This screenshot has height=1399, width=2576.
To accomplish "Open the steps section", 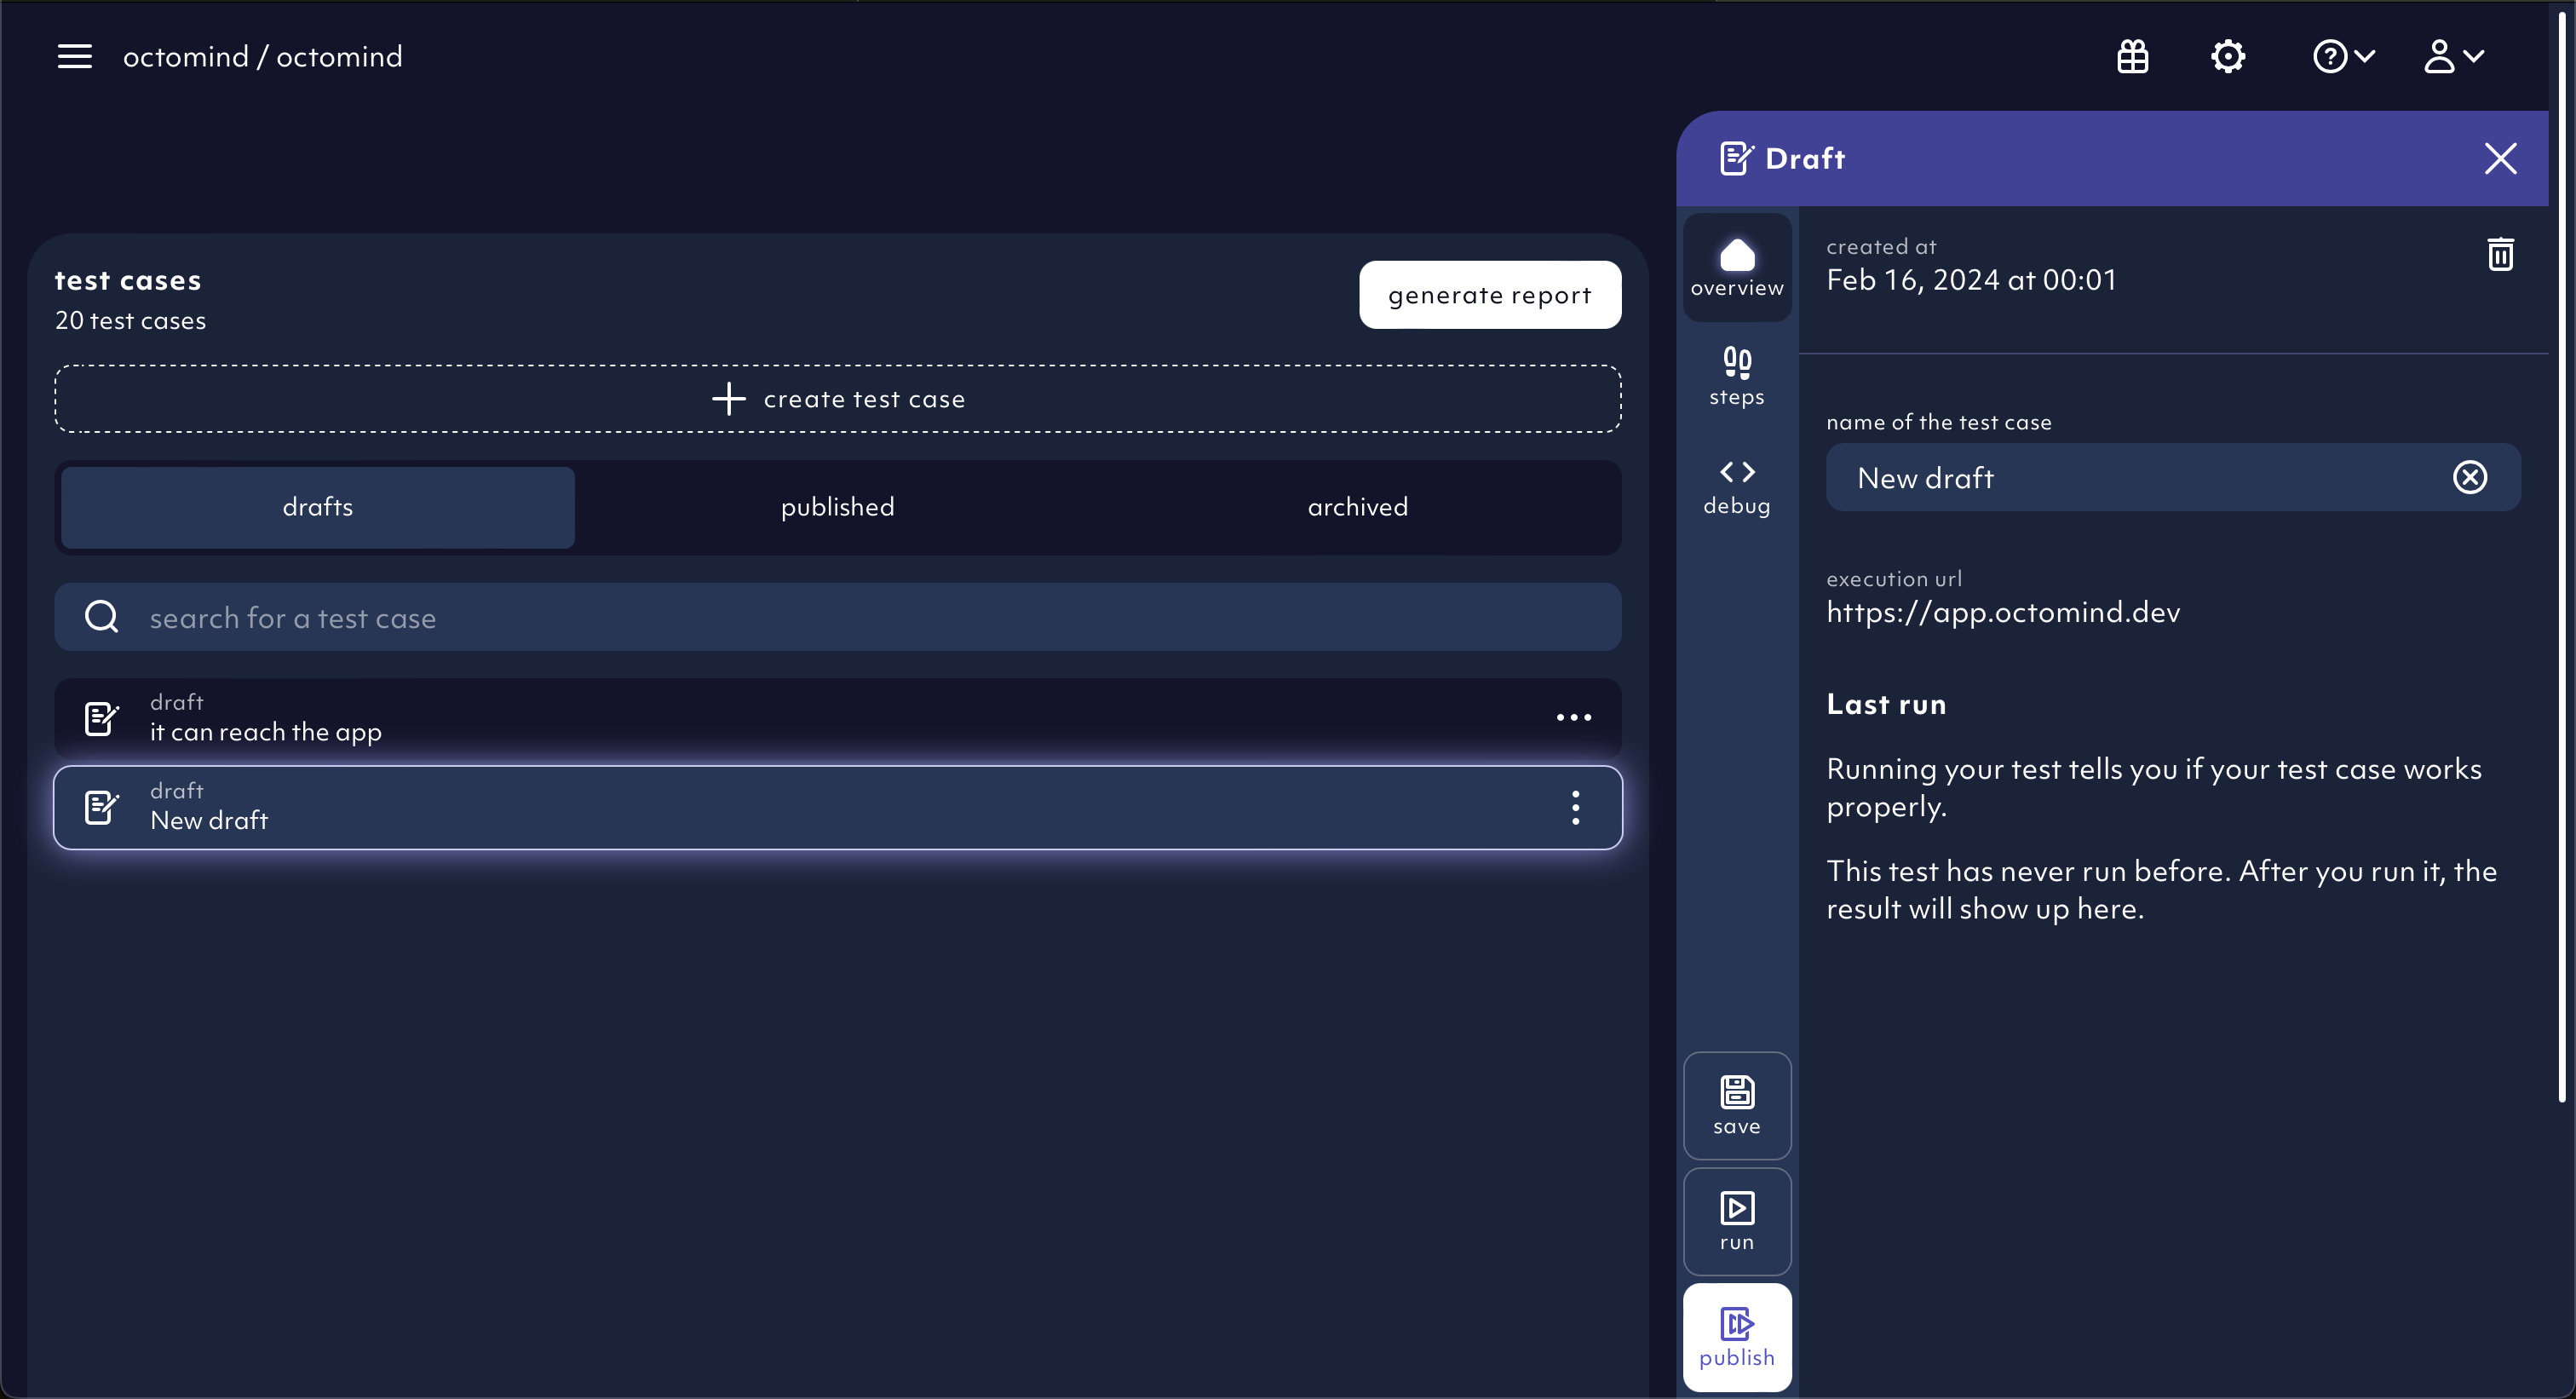I will point(1737,377).
